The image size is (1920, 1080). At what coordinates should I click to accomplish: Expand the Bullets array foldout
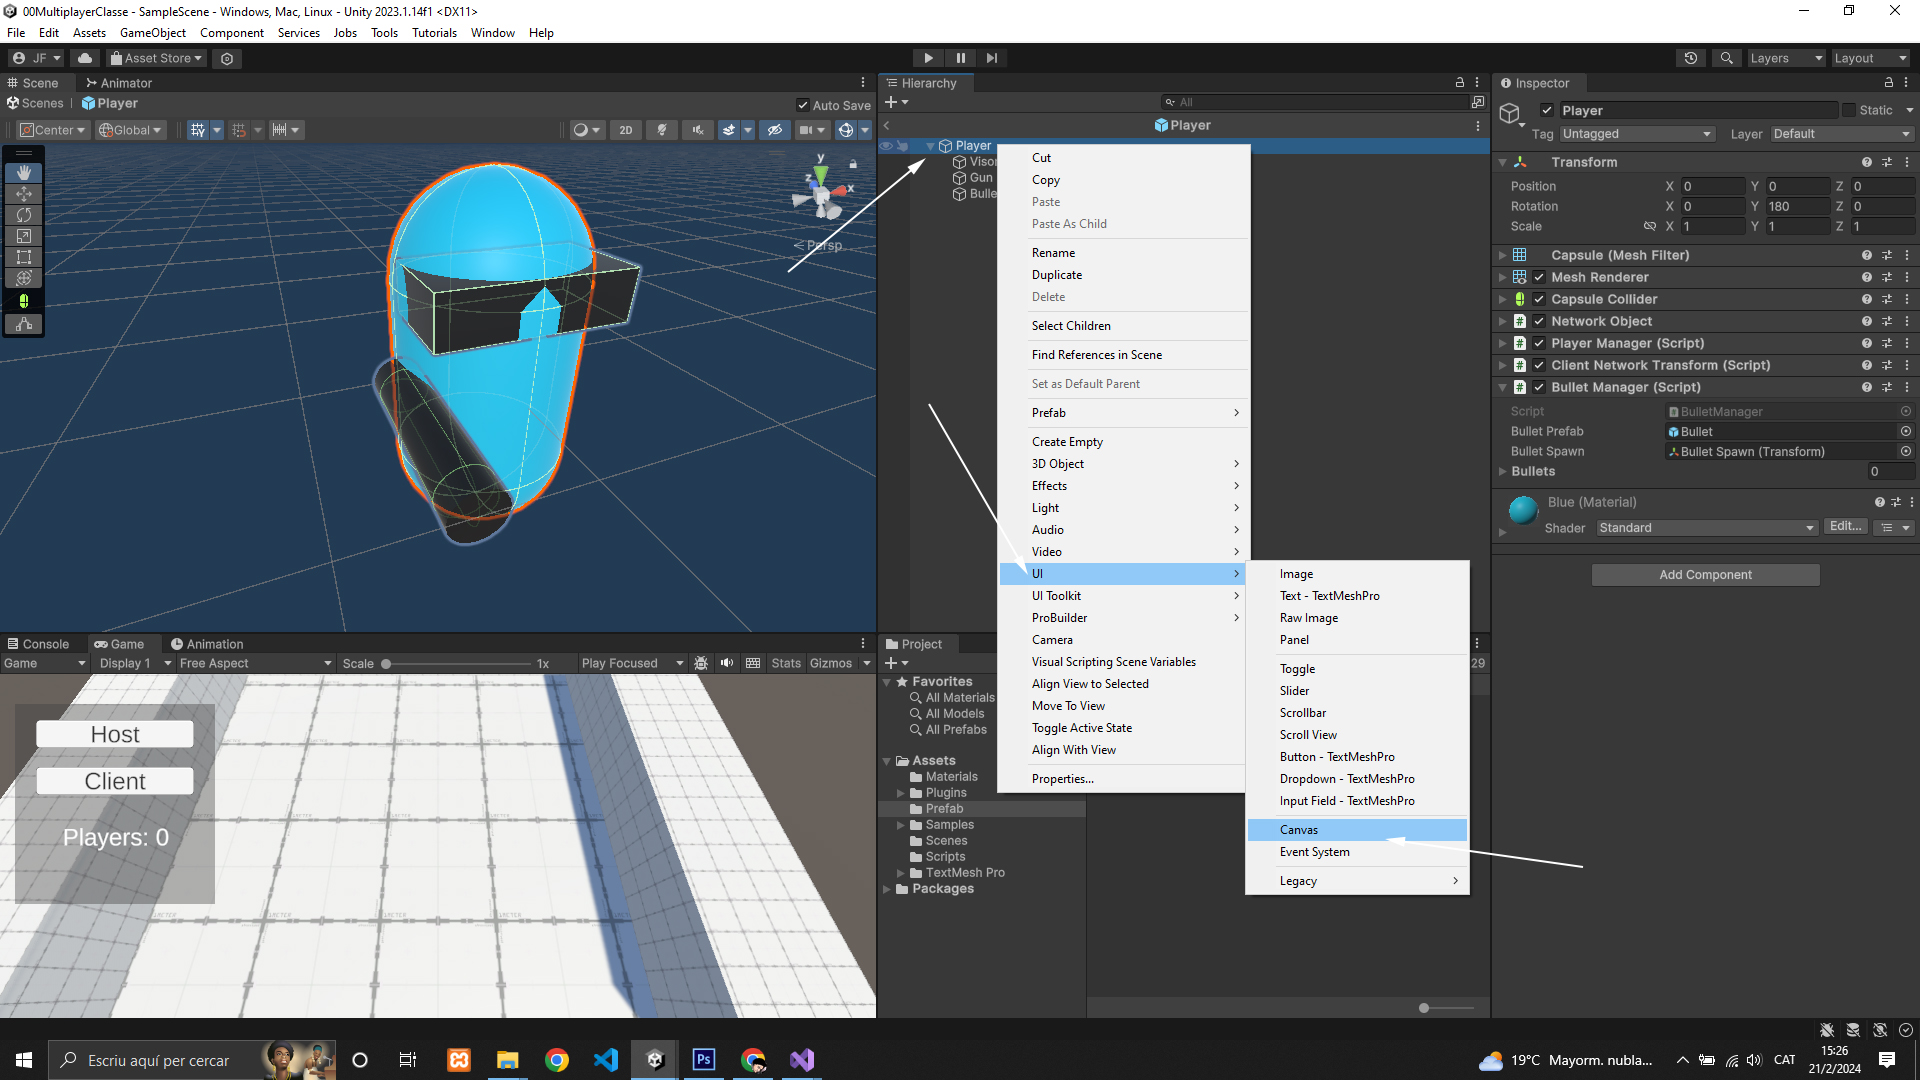pyautogui.click(x=1502, y=471)
